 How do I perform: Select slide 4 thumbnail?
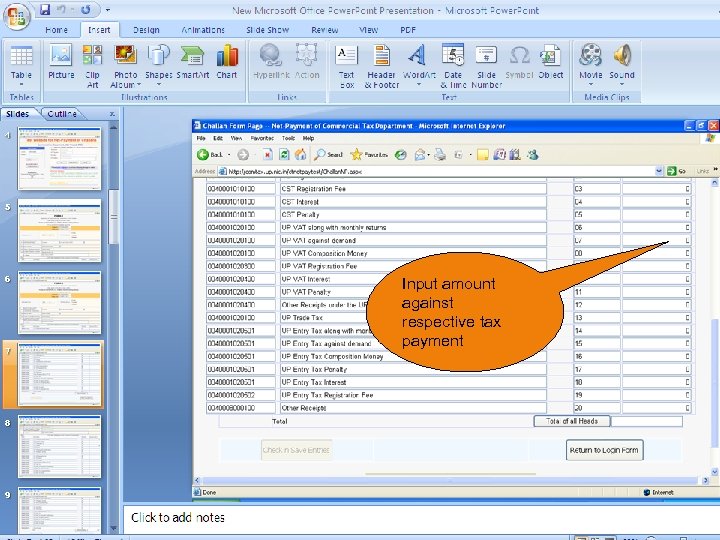[x=59, y=158]
